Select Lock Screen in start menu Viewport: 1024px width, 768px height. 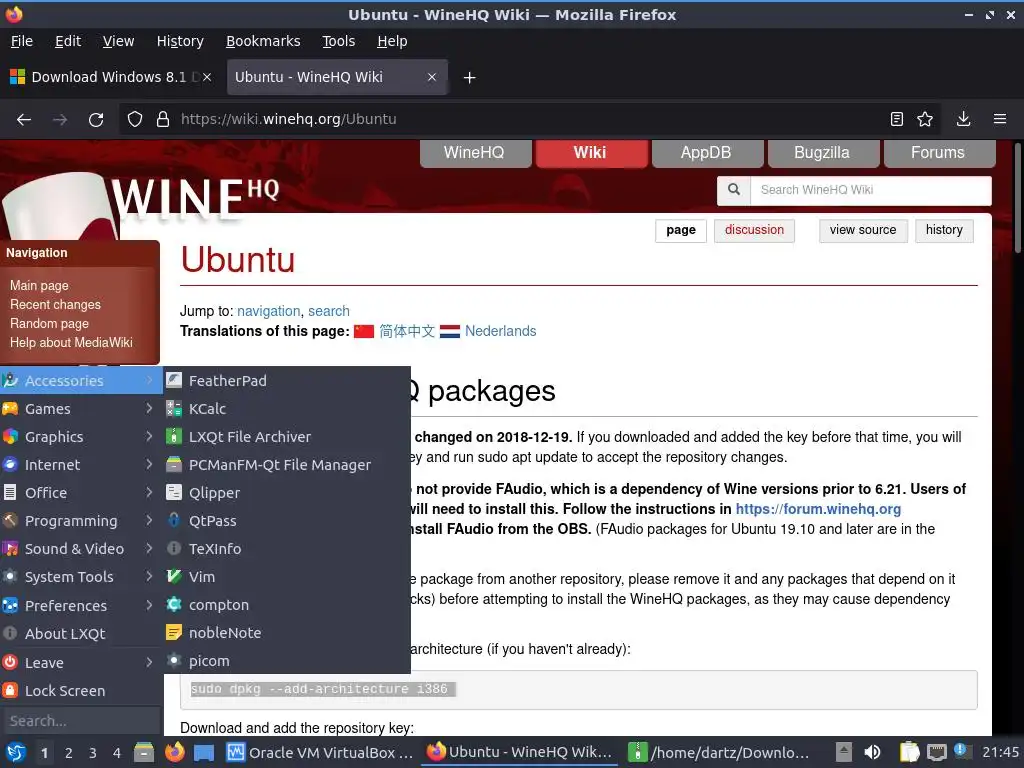(x=81, y=690)
